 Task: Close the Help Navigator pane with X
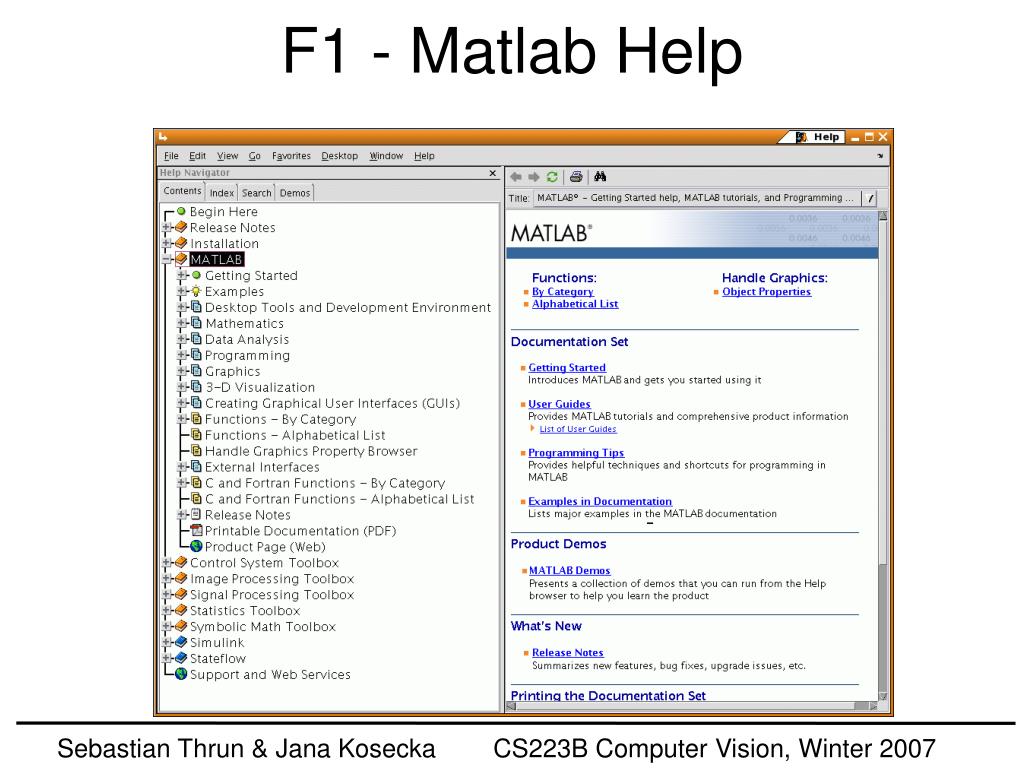(492, 173)
